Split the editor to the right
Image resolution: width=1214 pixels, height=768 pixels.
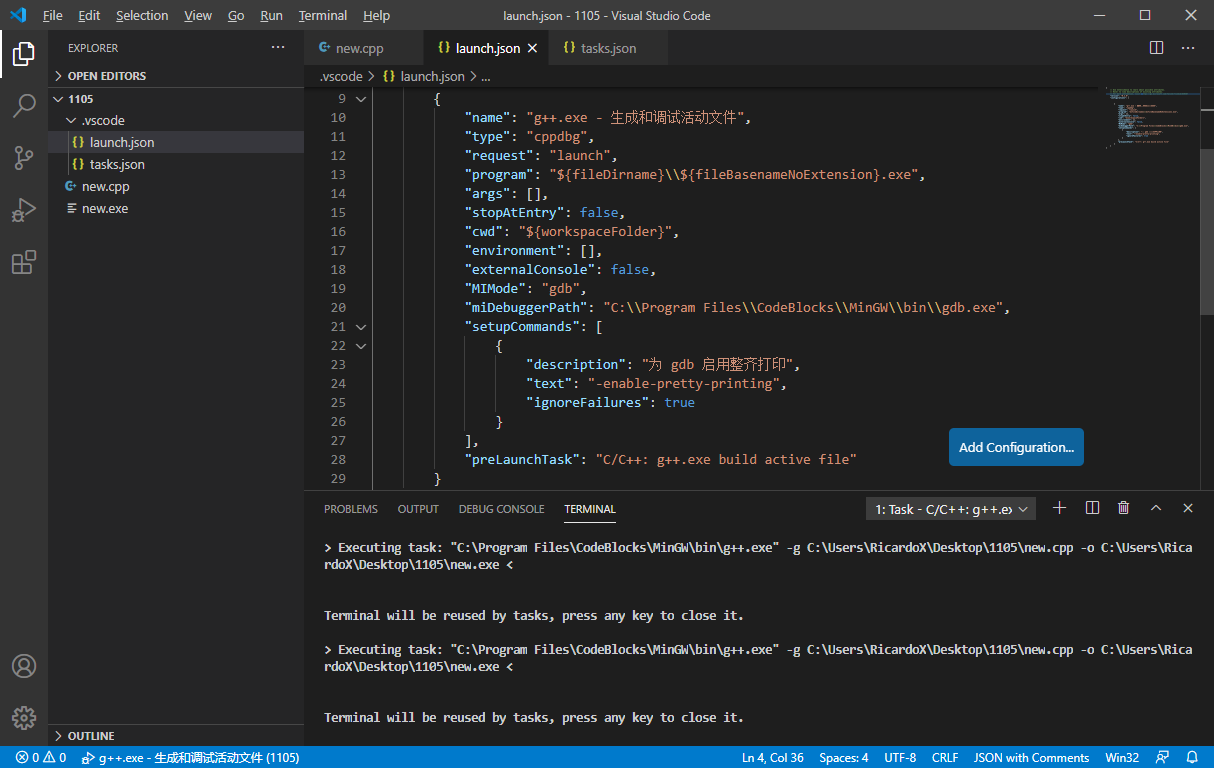click(1156, 48)
